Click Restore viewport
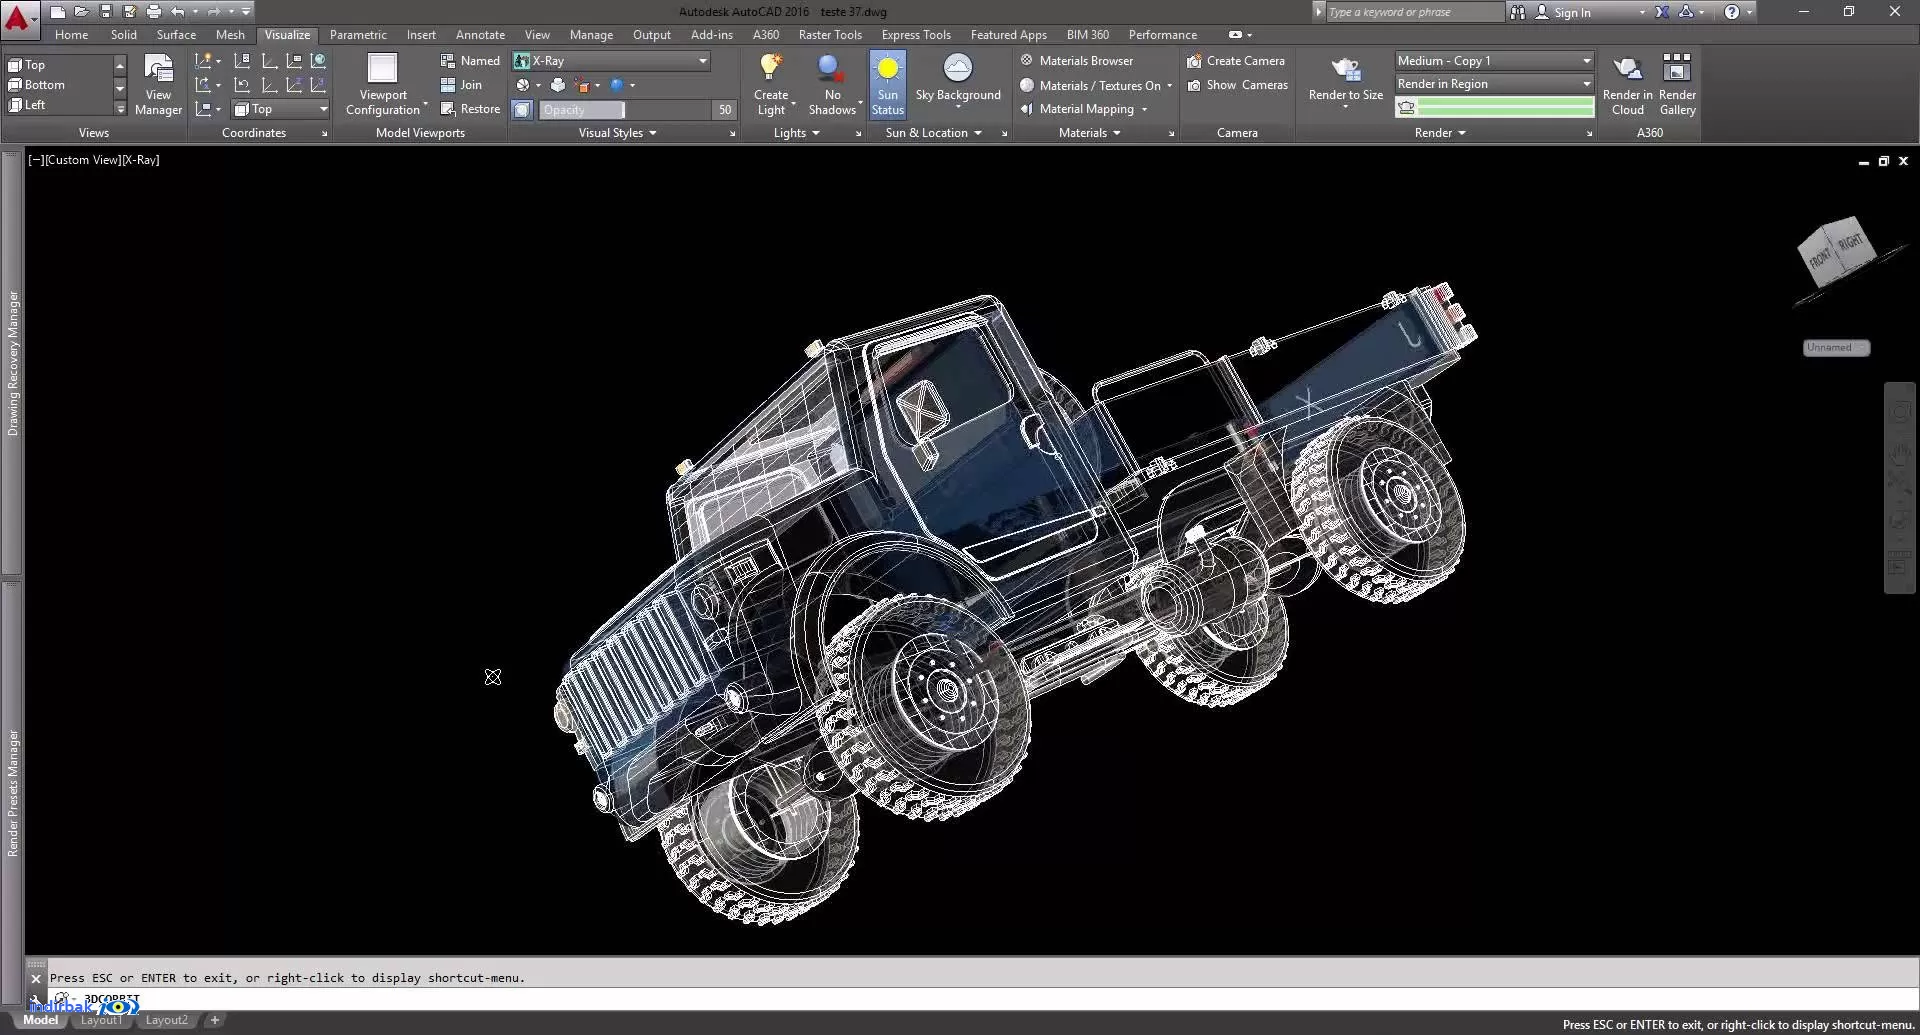Viewport: 1920px width, 1035px height. point(470,109)
